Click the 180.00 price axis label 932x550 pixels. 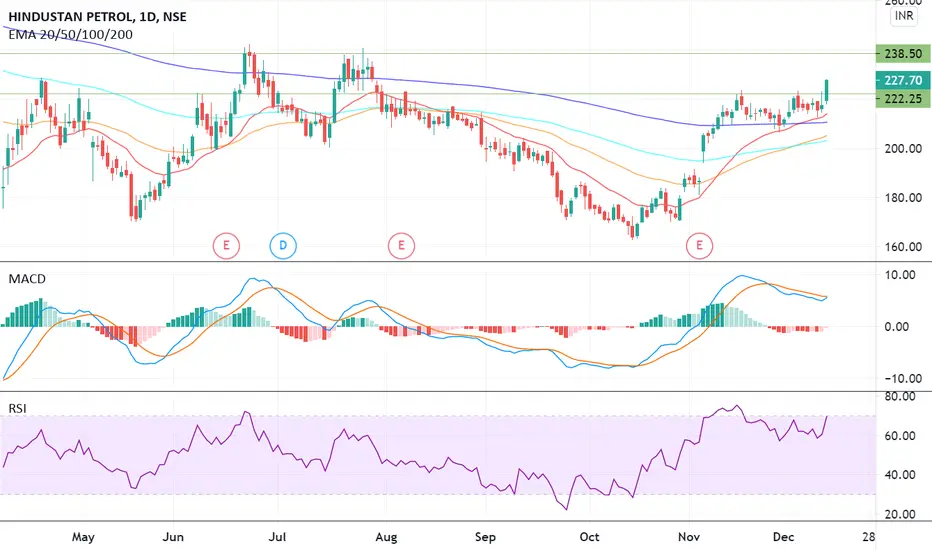903,197
